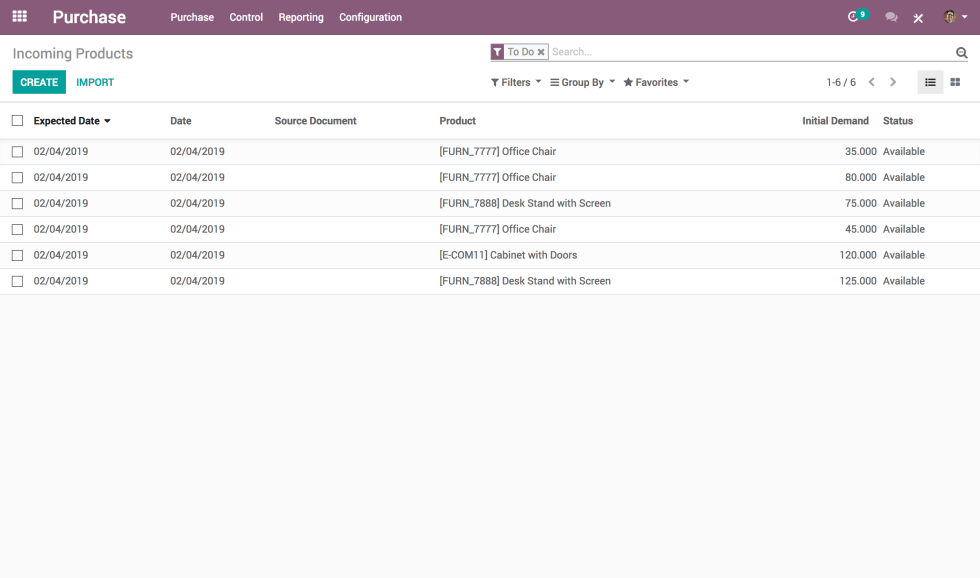Switch to the Reporting menu
This screenshot has height=578, width=980.
pos(301,17)
